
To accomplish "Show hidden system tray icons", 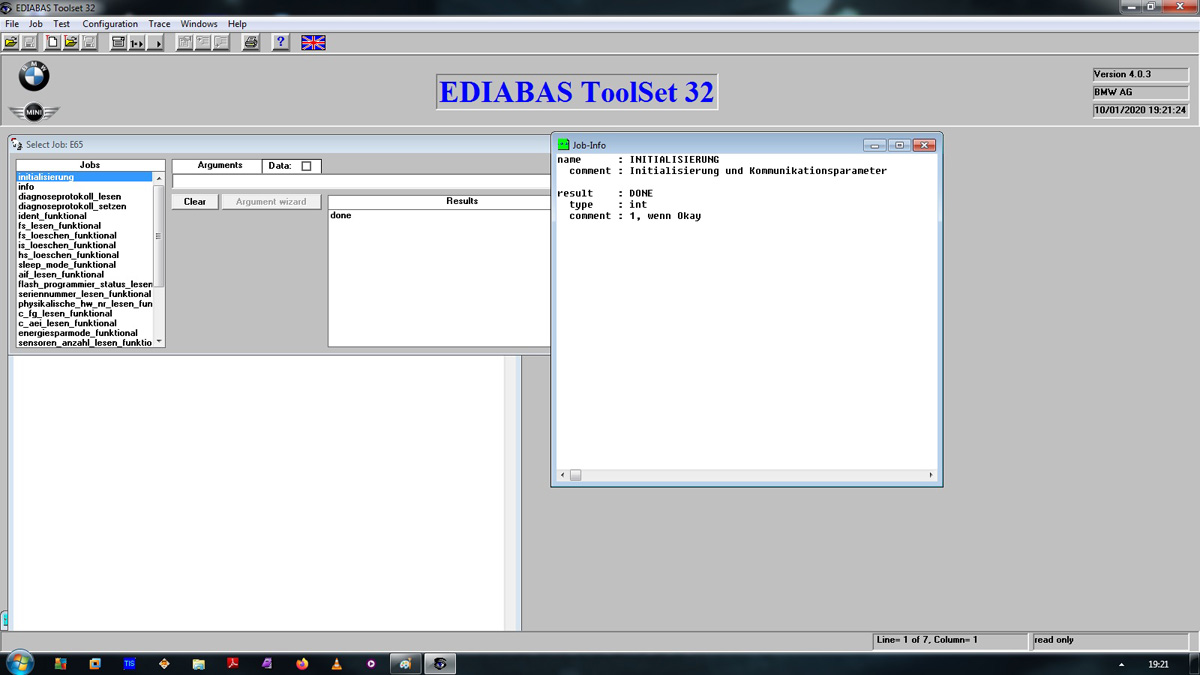I will (x=1121, y=664).
